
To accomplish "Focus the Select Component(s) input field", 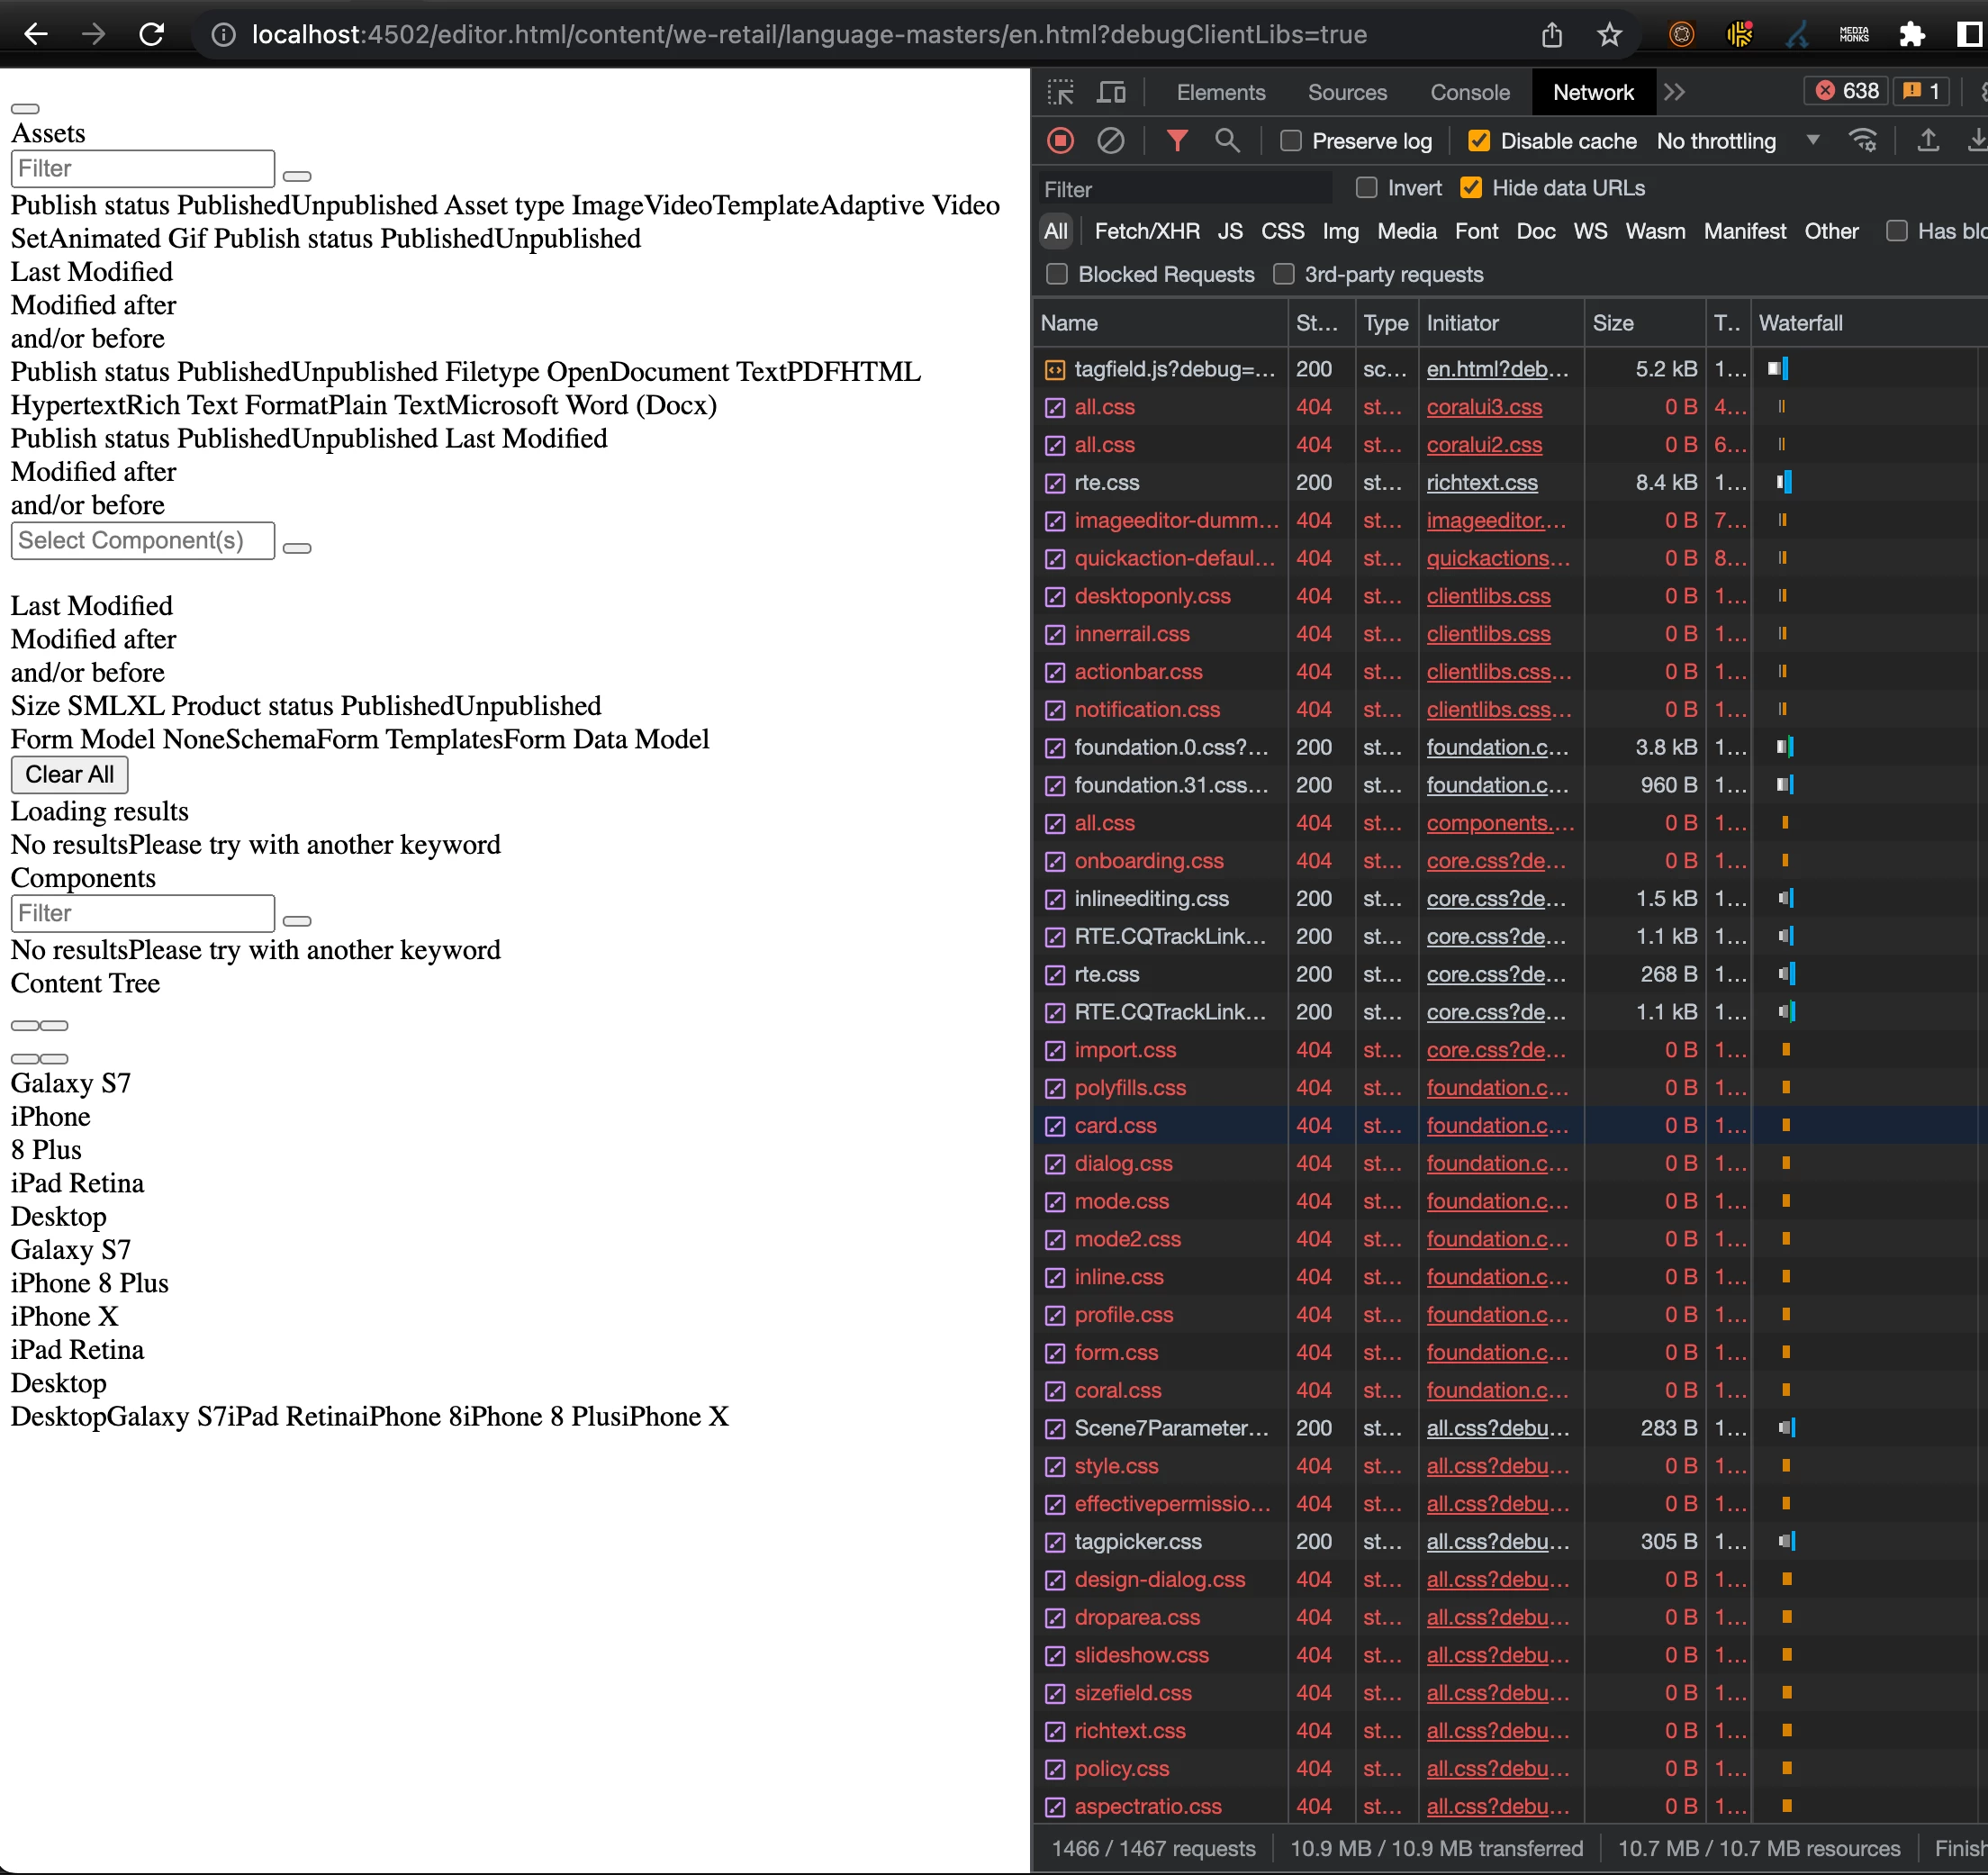I will click(143, 541).
